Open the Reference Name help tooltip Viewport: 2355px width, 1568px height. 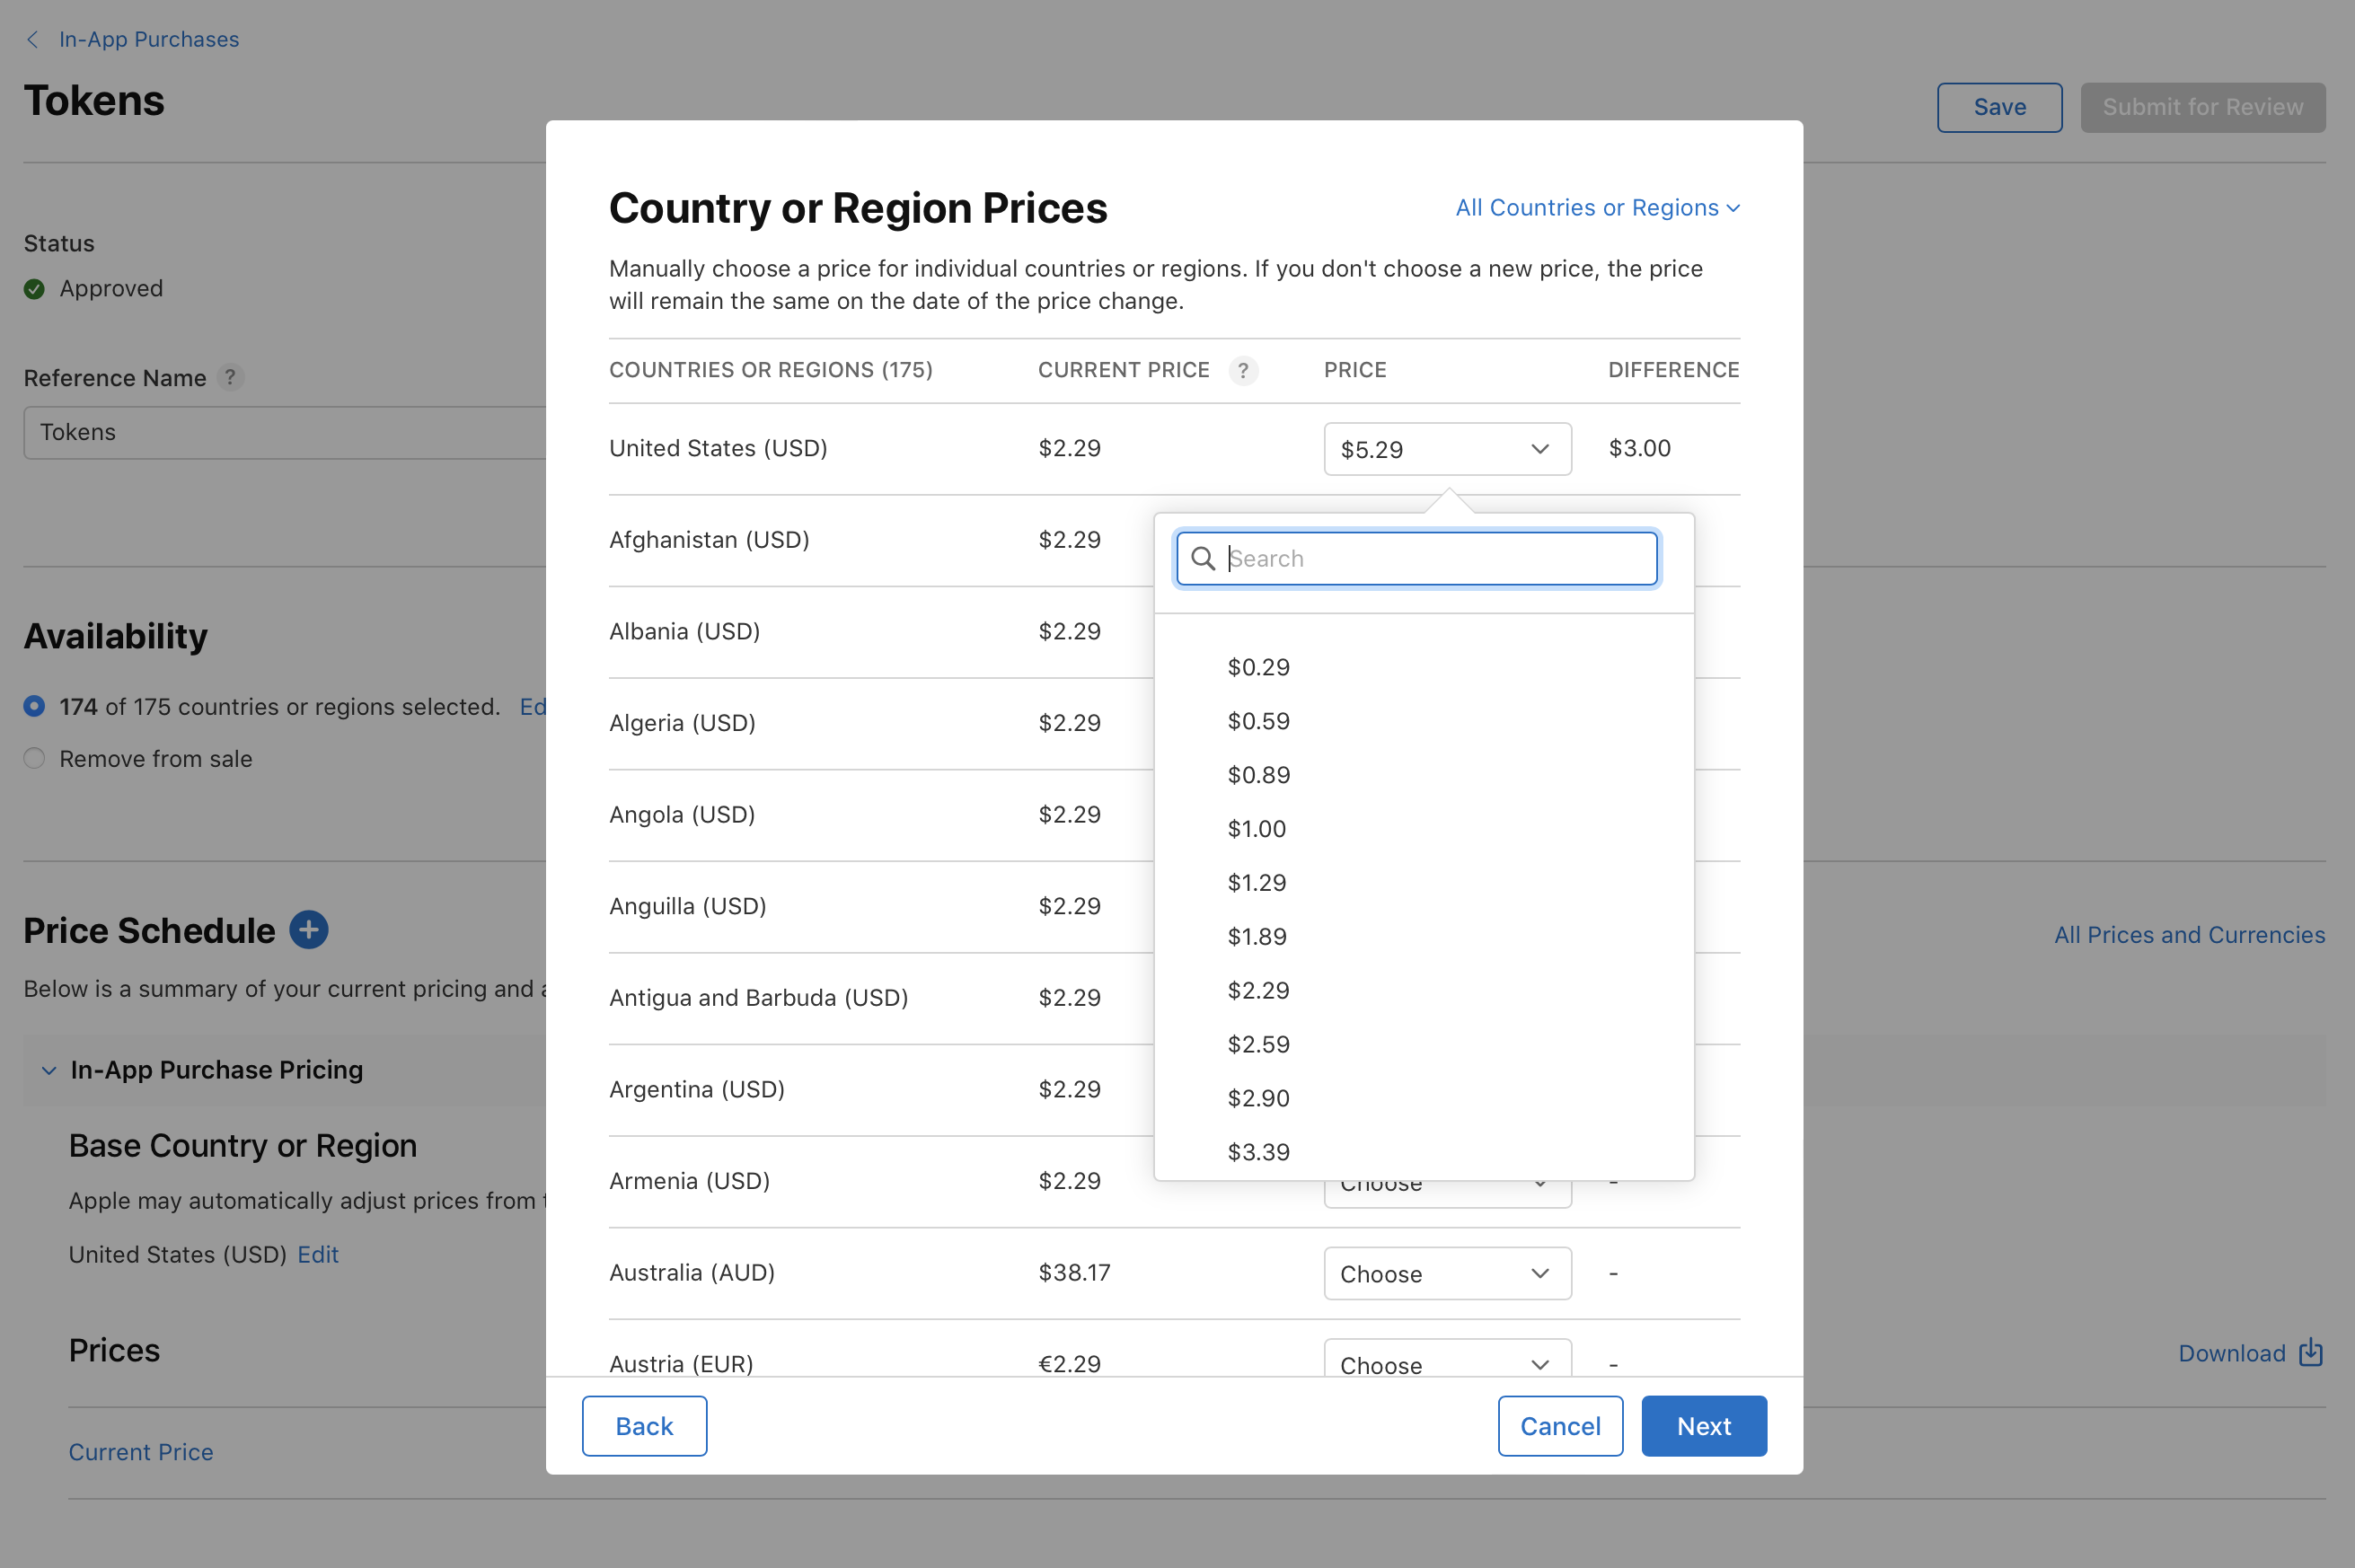point(231,378)
